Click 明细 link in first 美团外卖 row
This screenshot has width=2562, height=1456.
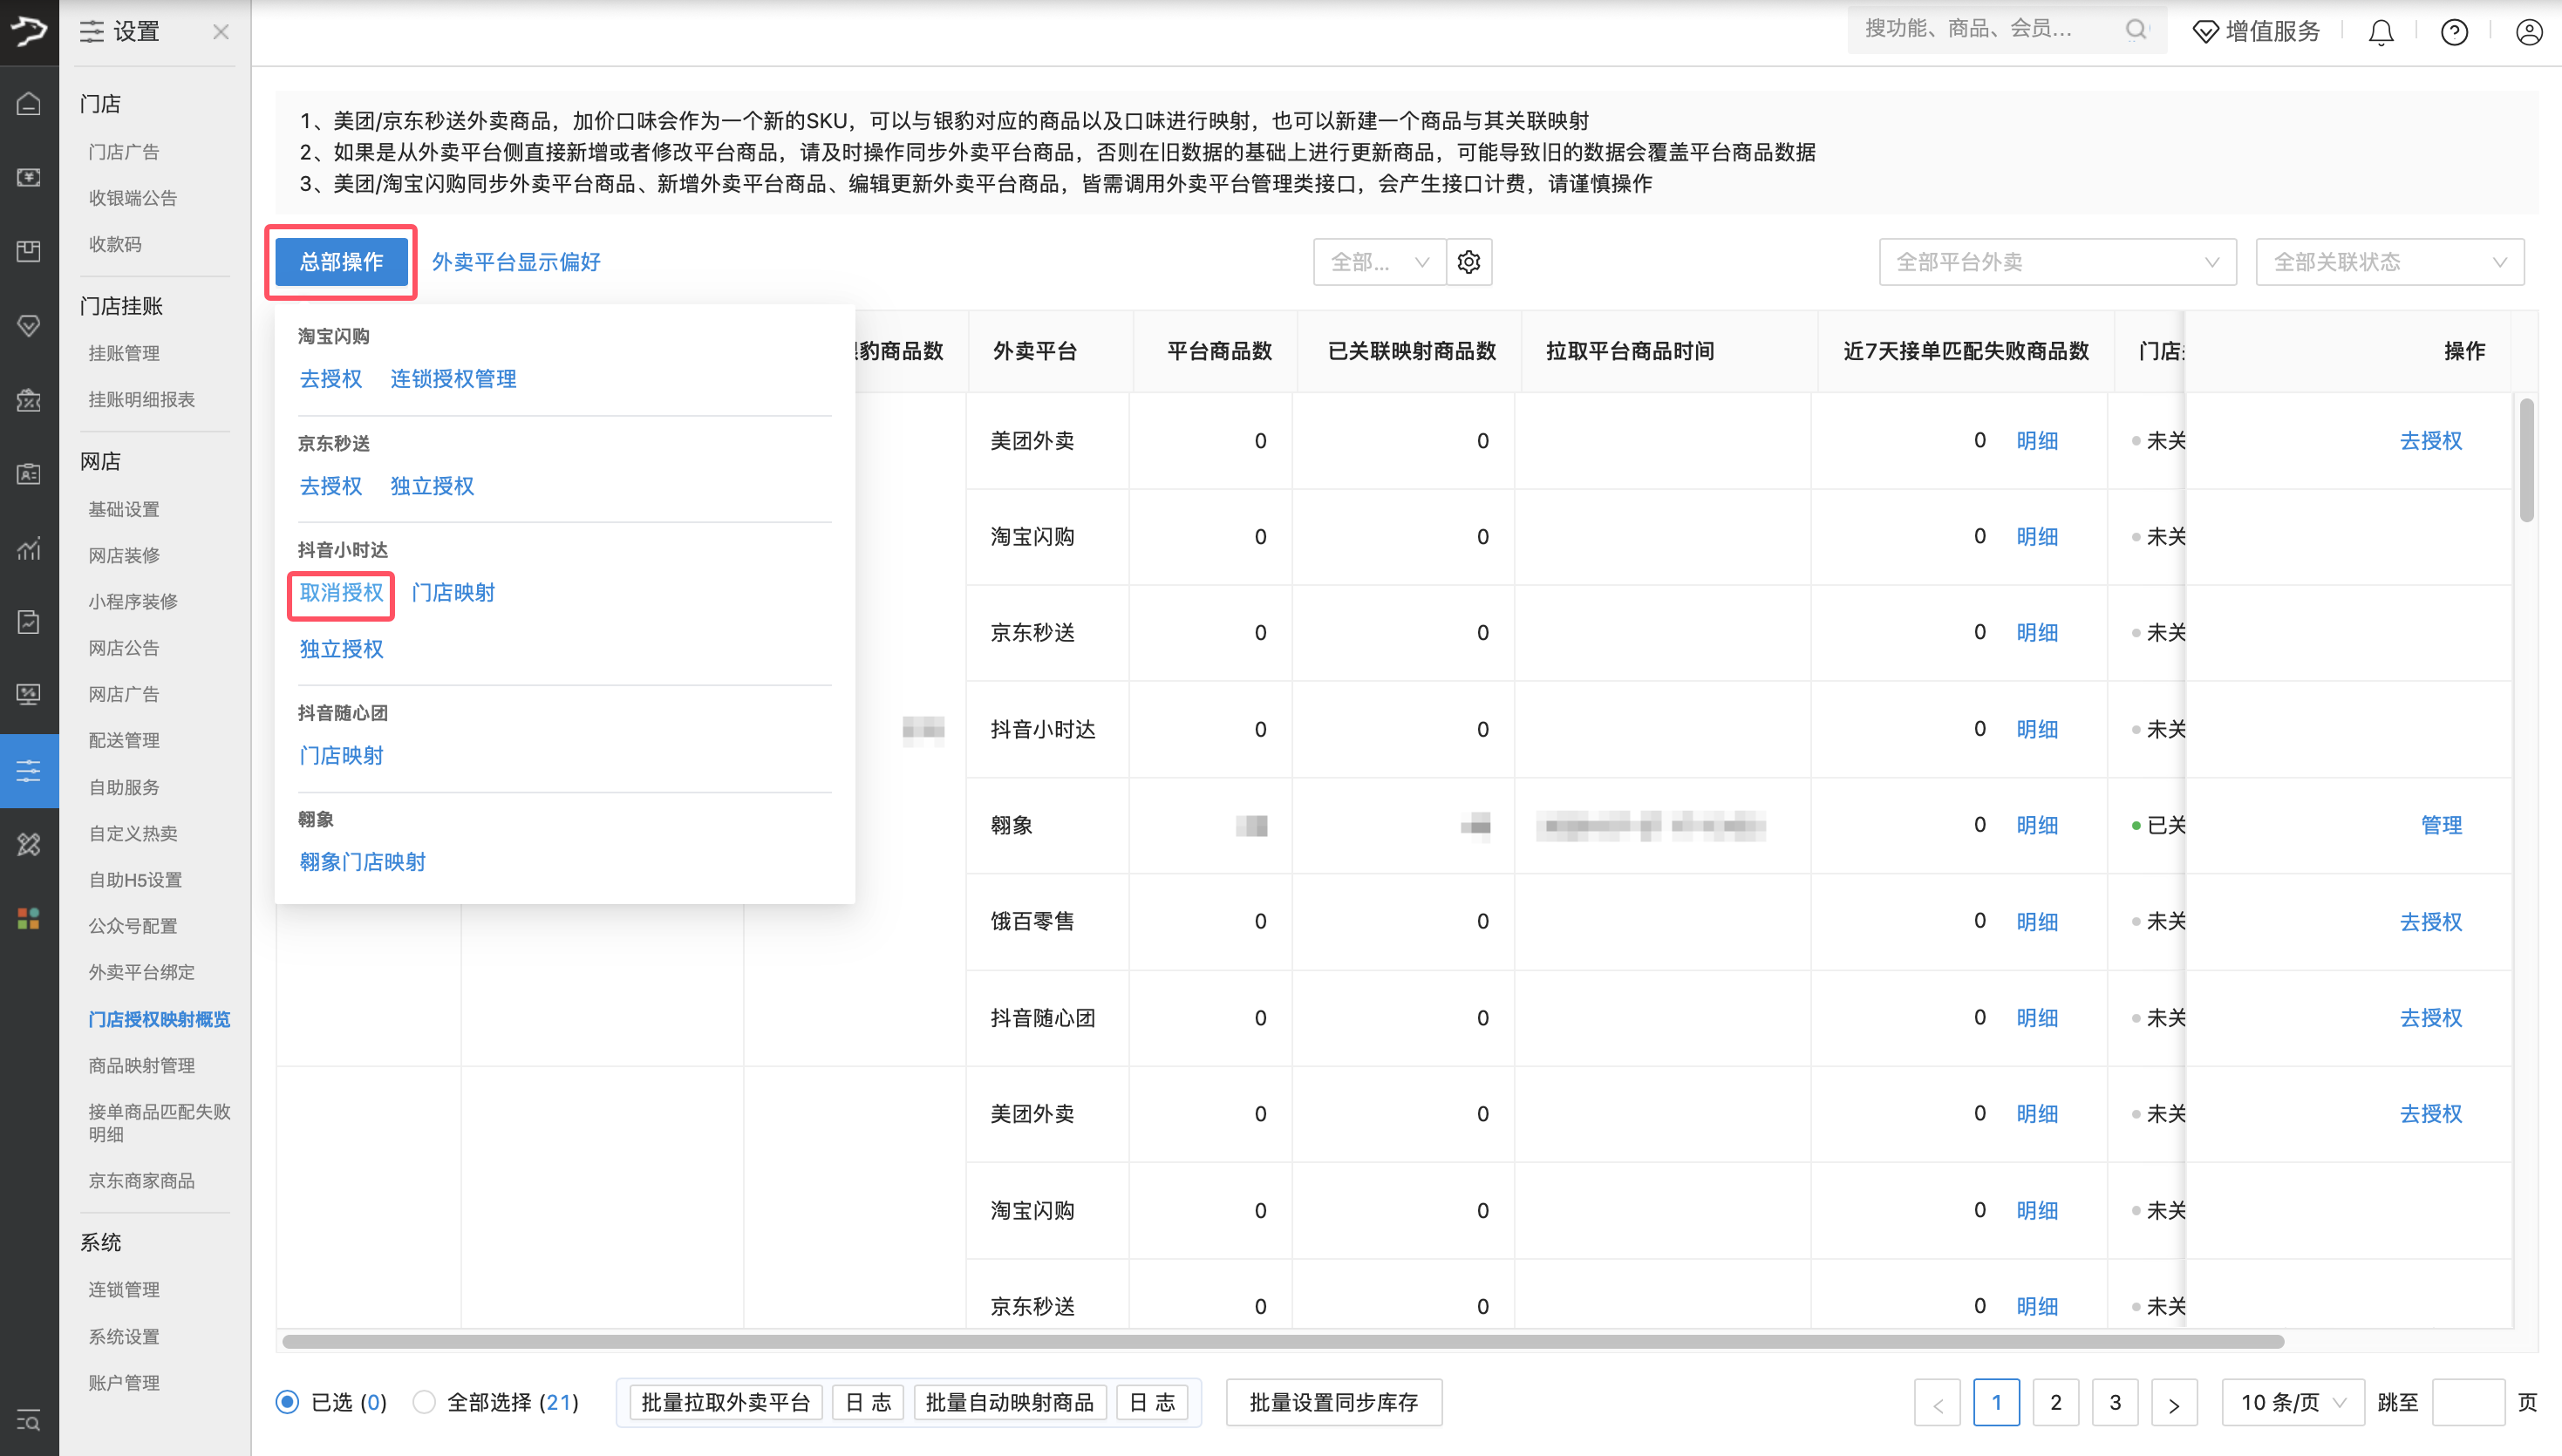(2037, 441)
